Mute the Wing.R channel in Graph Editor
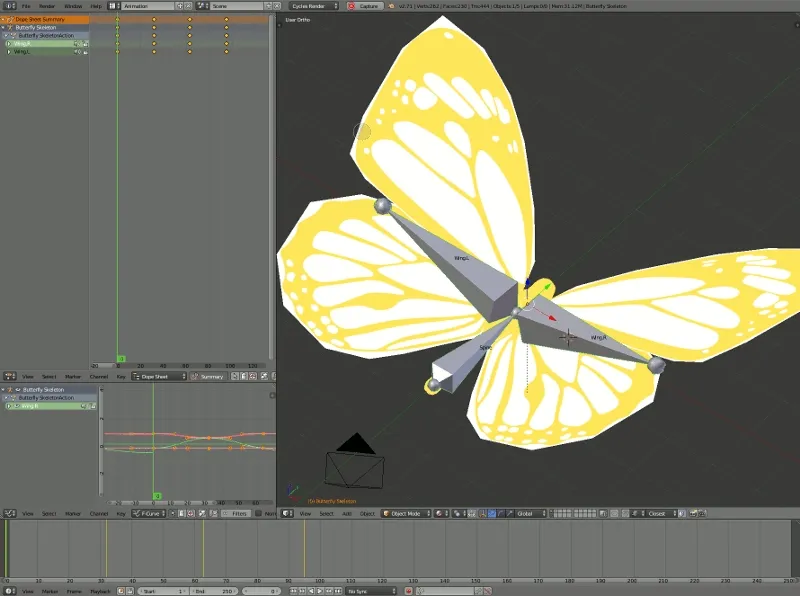 83,406
